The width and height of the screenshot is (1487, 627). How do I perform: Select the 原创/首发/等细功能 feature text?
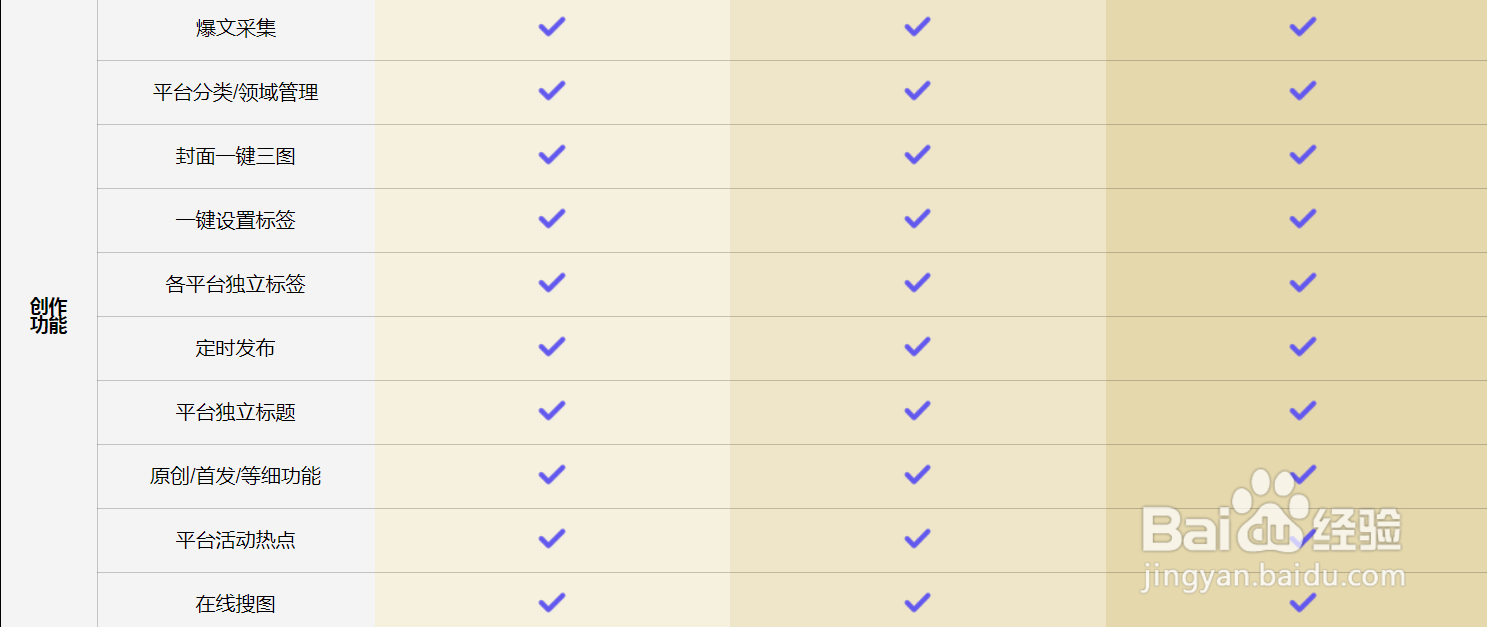[236, 476]
